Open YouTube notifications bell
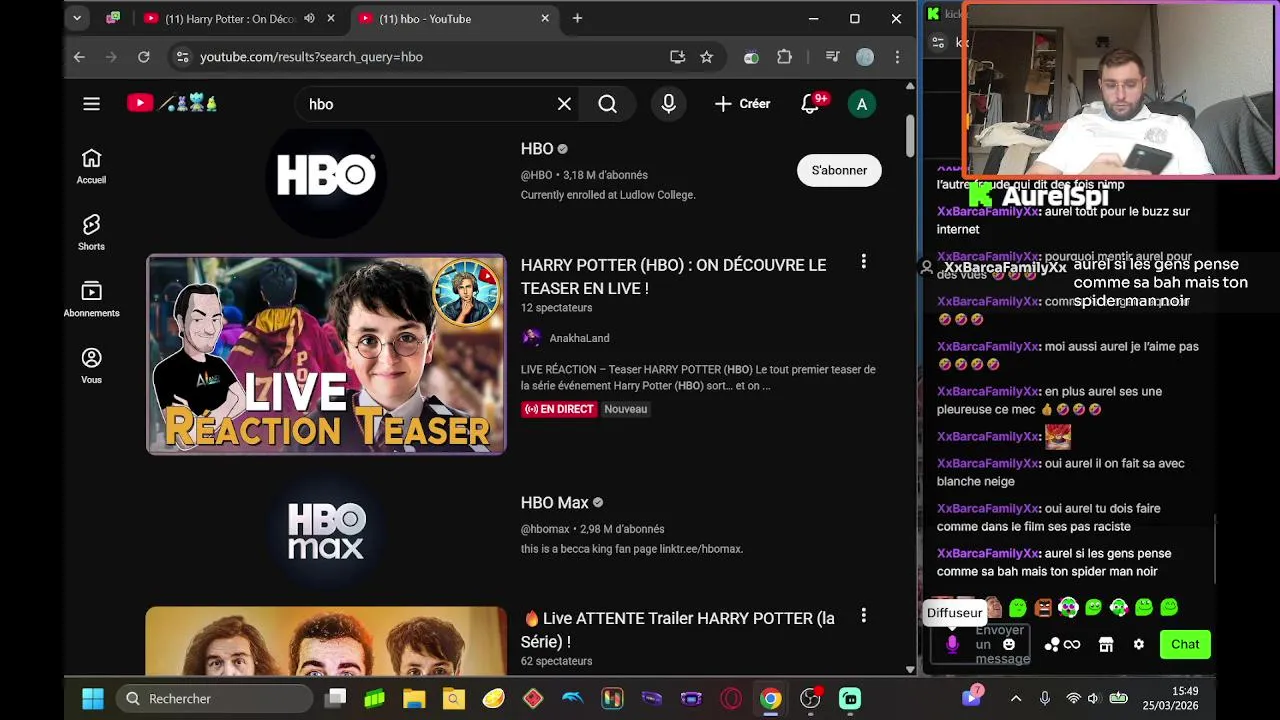 [x=810, y=104]
